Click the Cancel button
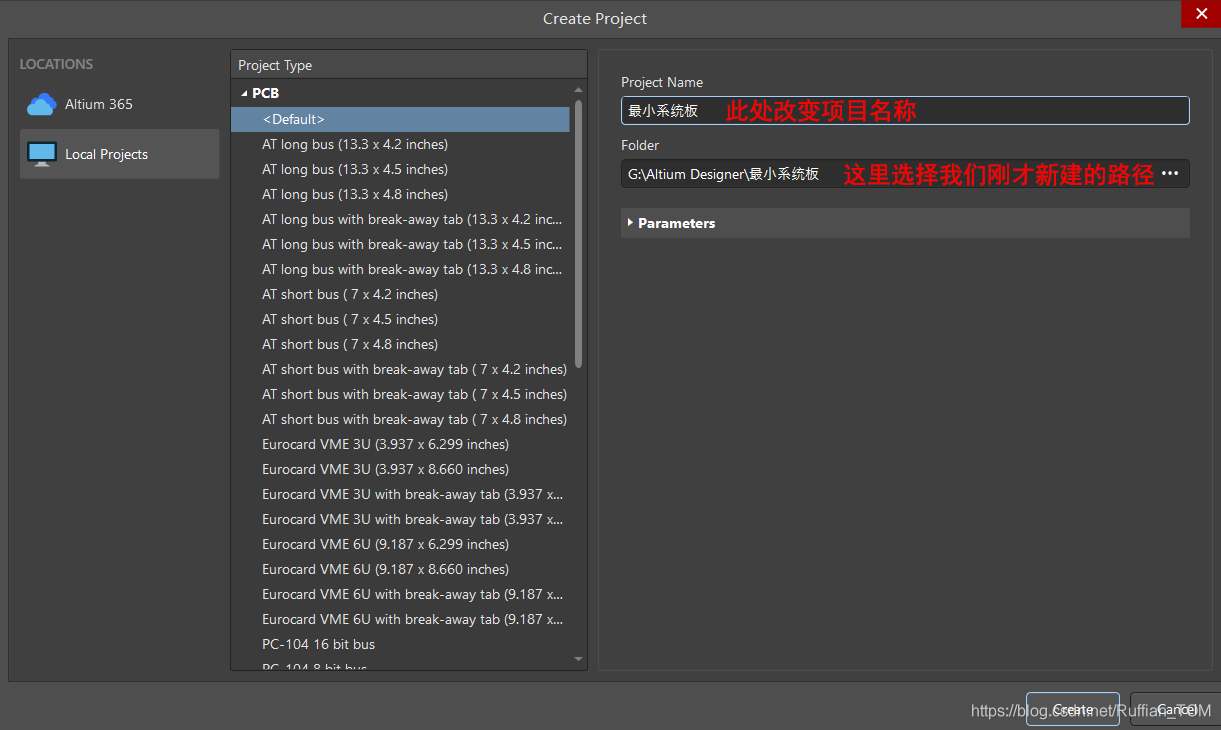The width and height of the screenshot is (1221, 730). click(x=1175, y=709)
